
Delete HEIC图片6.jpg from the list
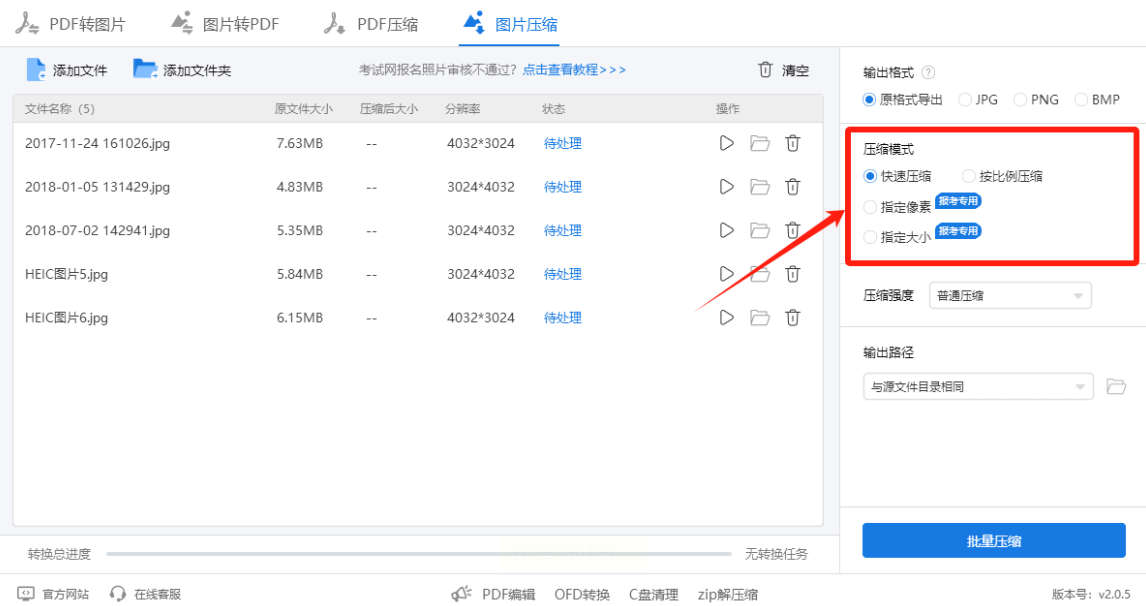pos(793,317)
